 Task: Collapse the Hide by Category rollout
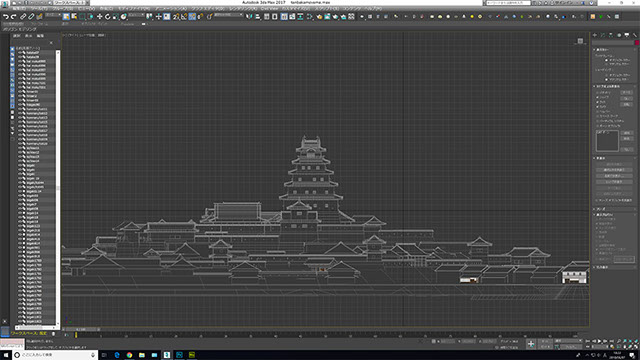click(607, 86)
